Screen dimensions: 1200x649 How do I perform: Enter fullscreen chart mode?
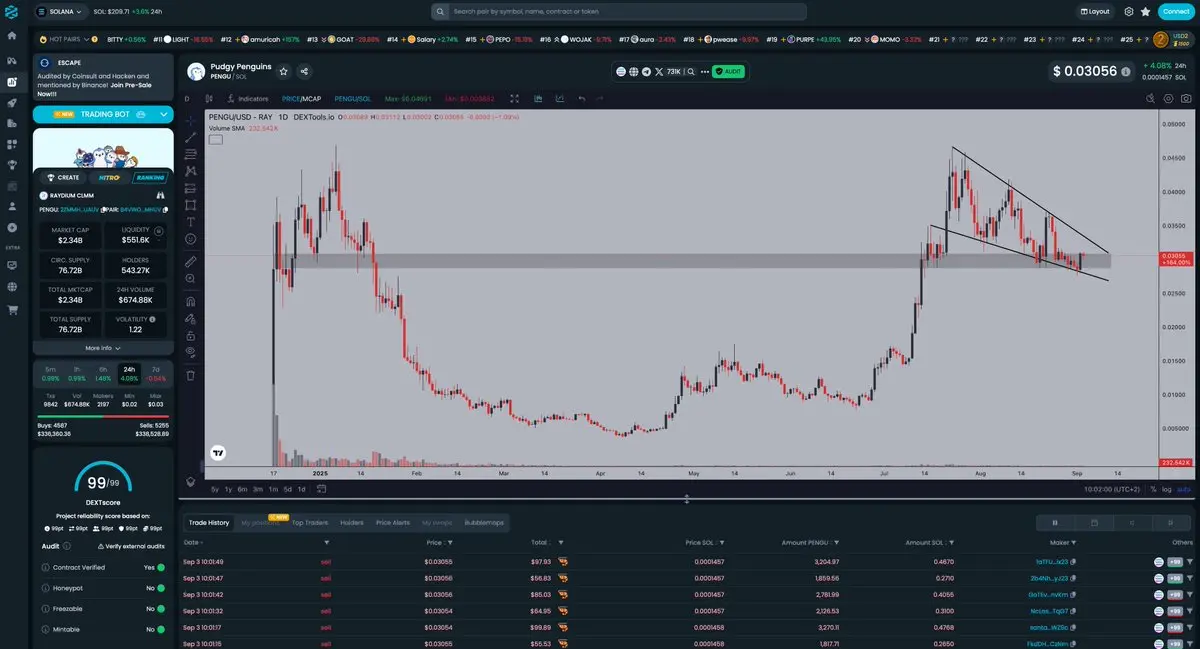514,99
